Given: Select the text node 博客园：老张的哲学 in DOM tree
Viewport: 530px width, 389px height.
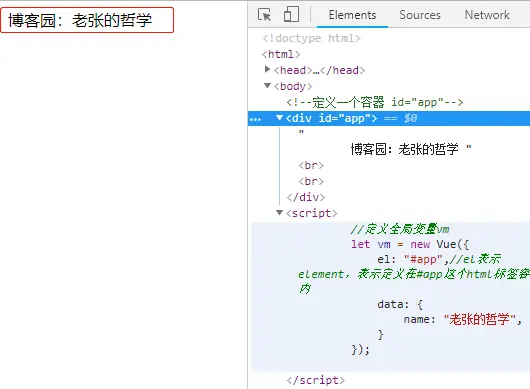Looking at the screenshot, I should click(404, 149).
